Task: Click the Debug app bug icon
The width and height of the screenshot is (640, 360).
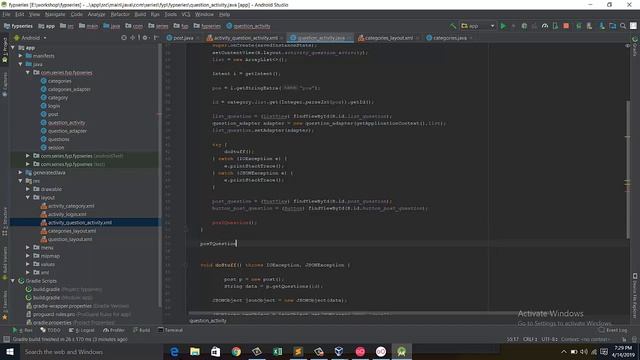Action: tap(524, 26)
